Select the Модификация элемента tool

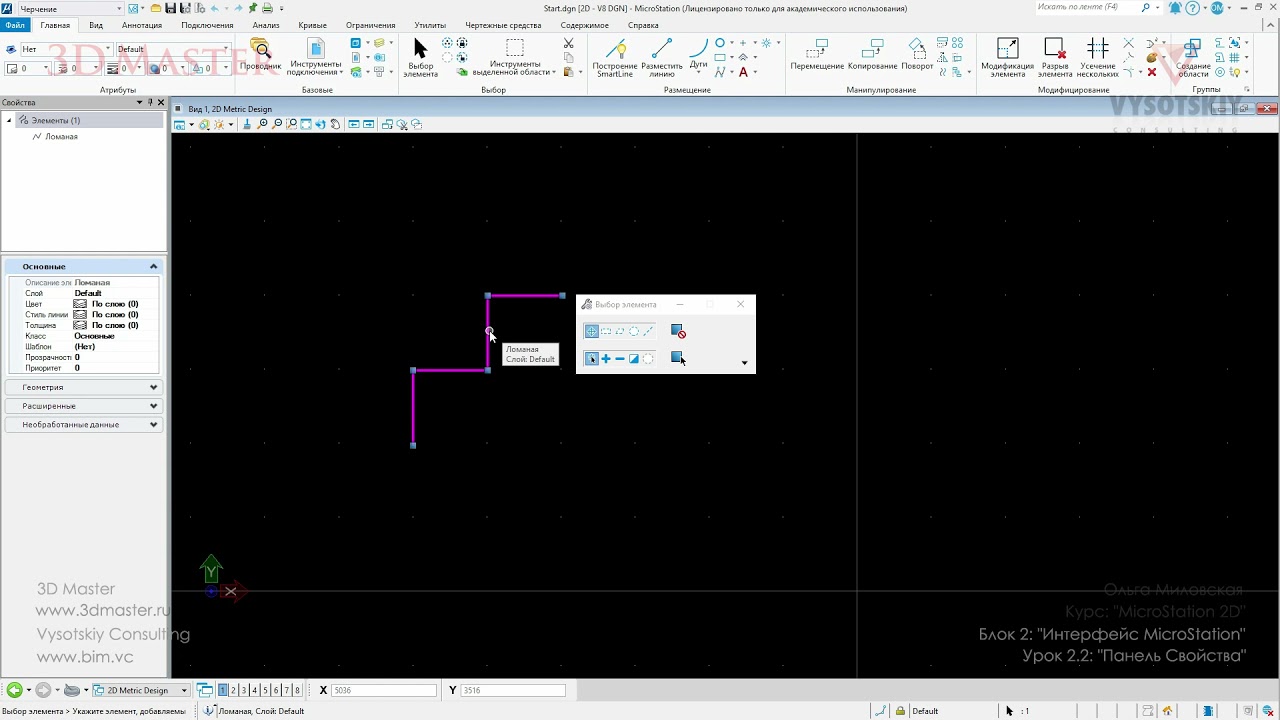click(1007, 58)
